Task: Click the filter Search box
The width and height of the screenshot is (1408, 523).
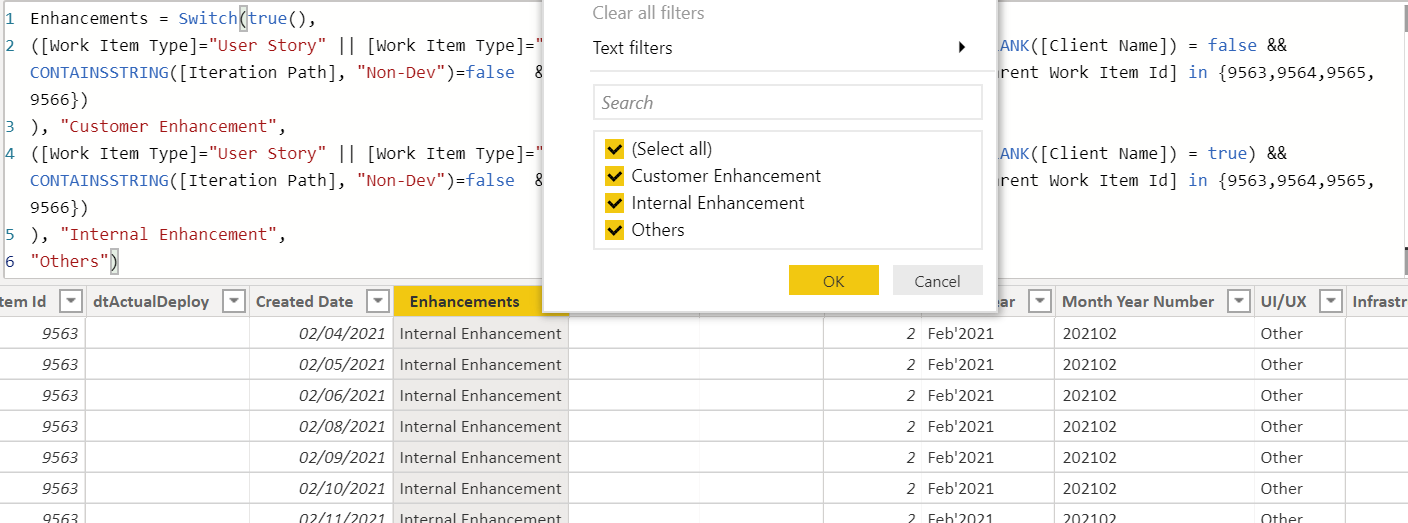Action: coord(788,102)
